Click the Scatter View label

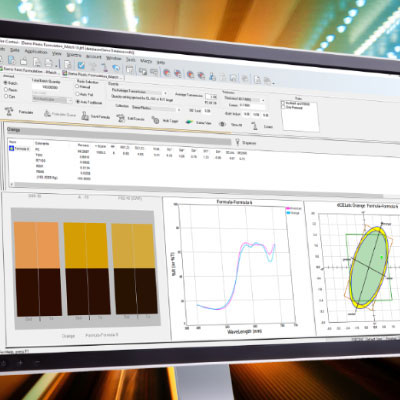pos(204,123)
